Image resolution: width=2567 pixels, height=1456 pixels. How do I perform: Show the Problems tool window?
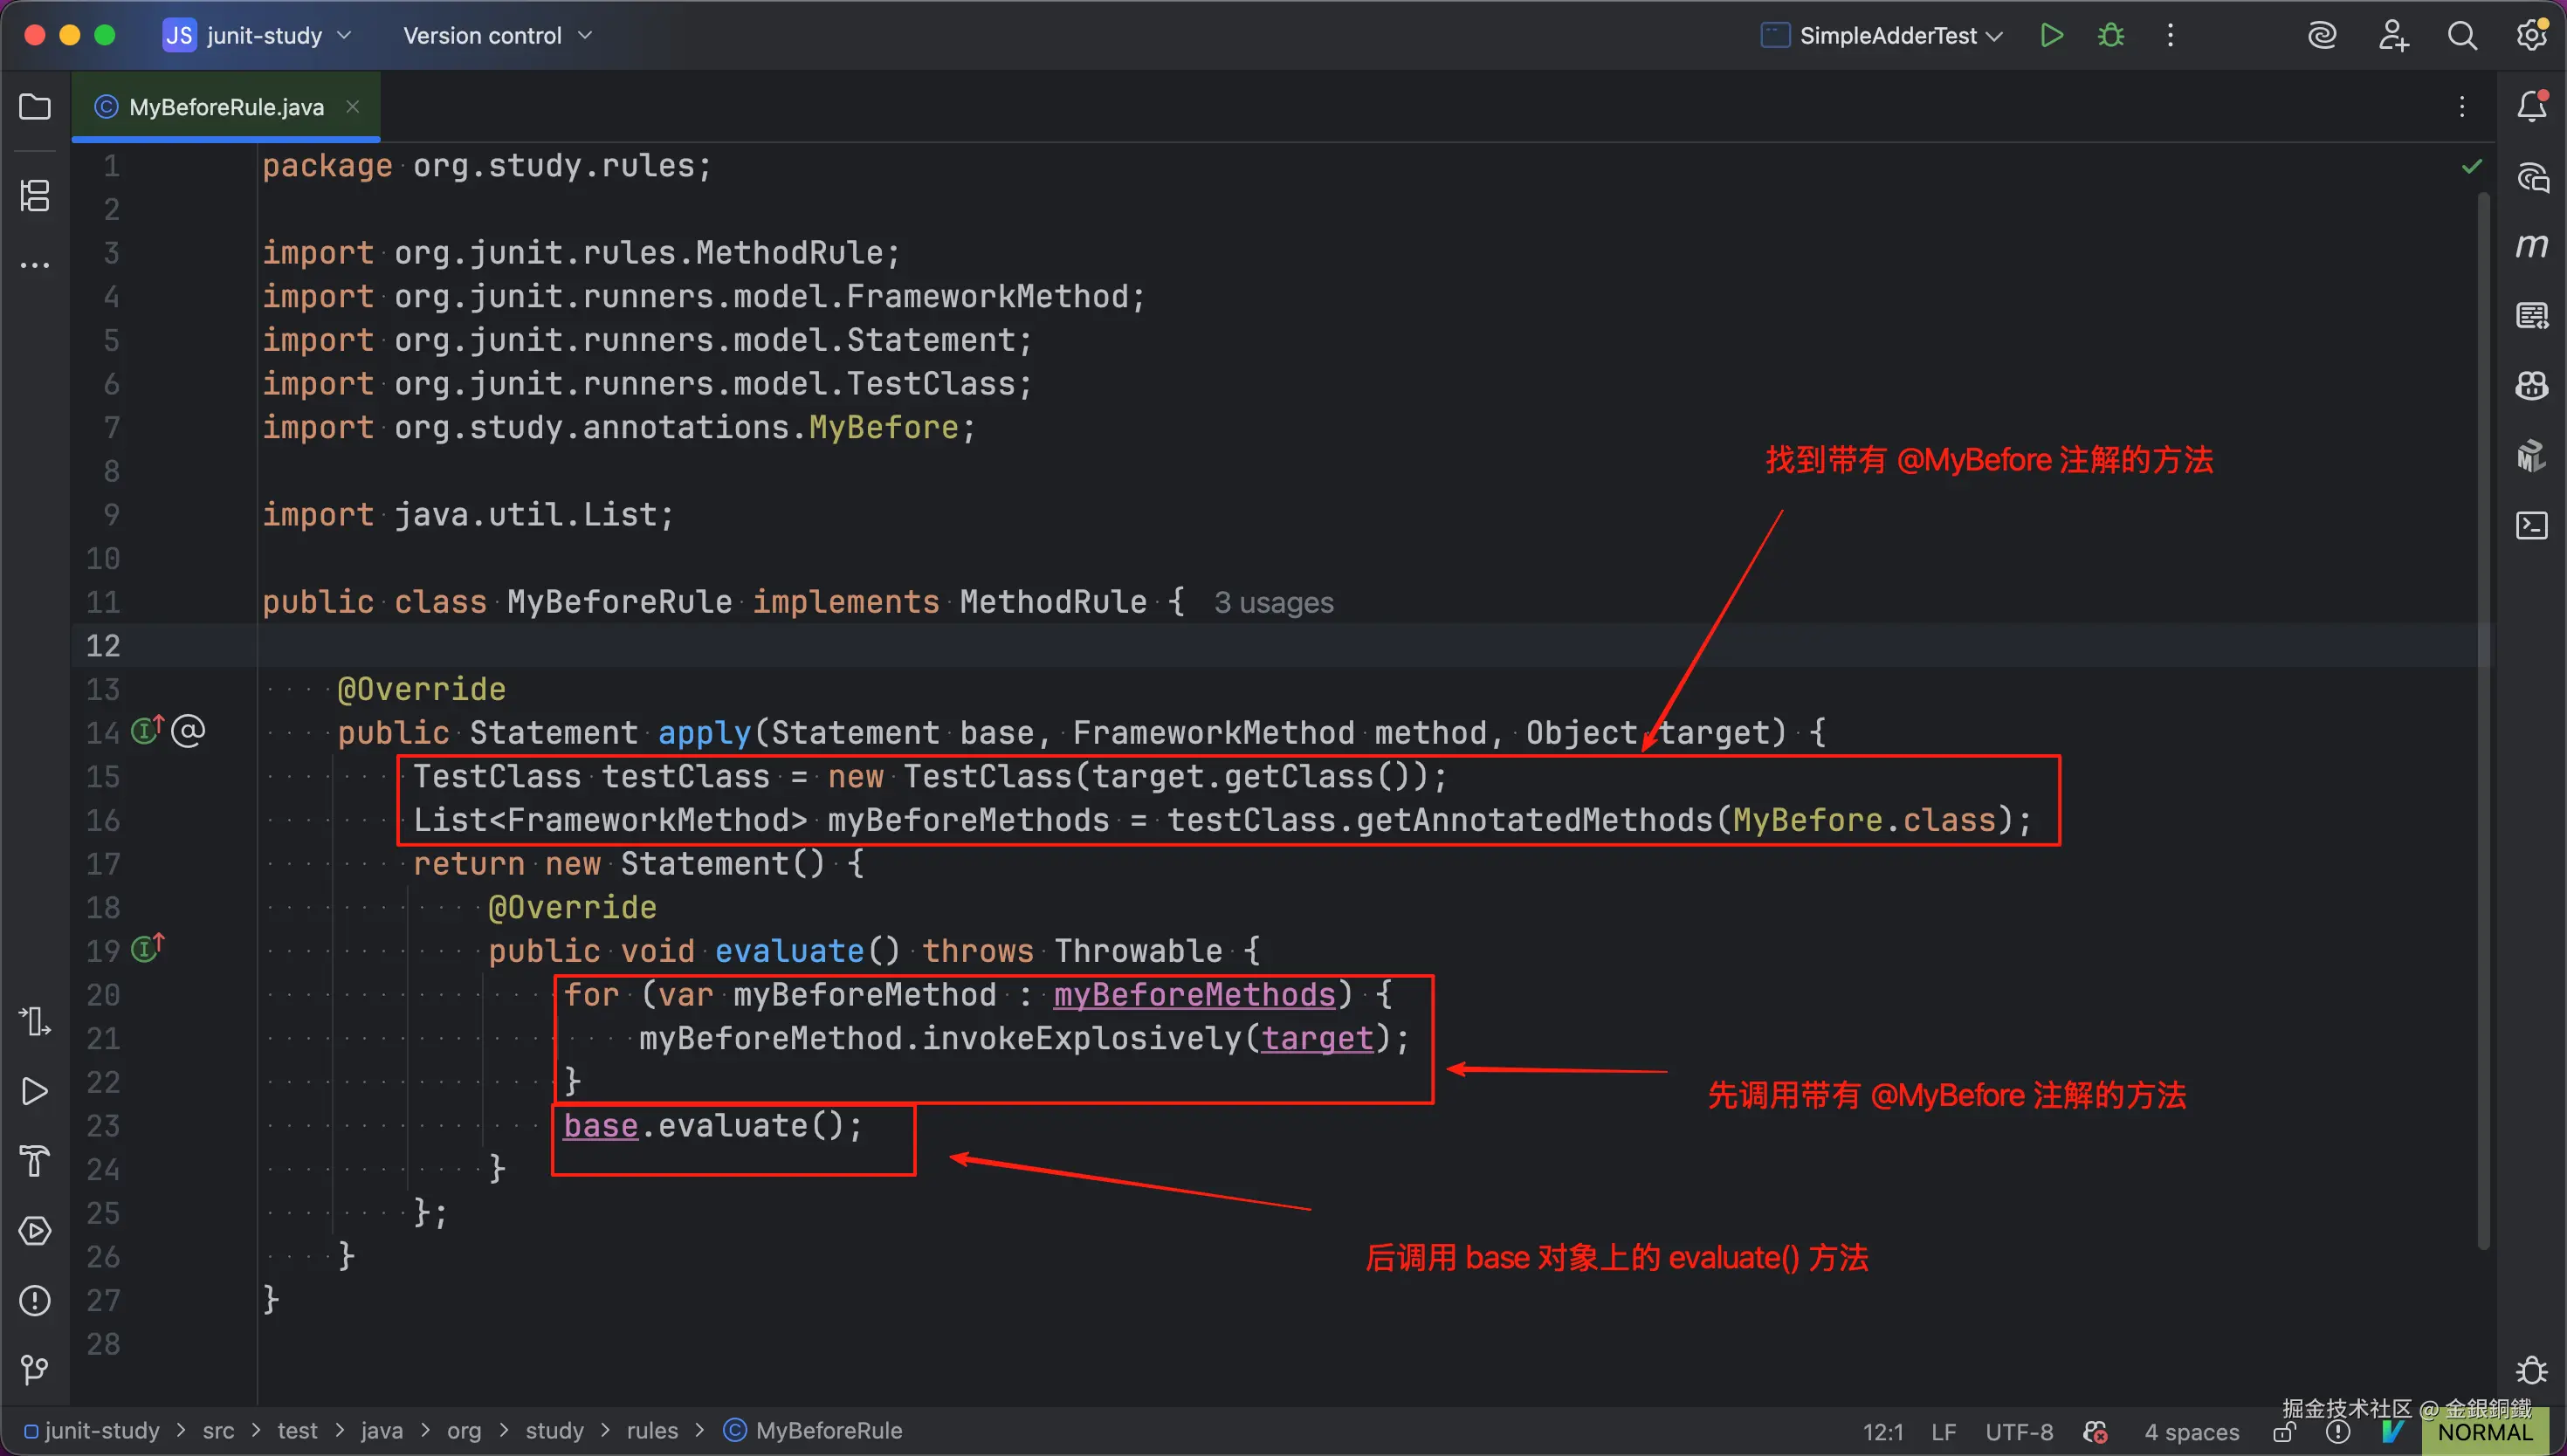coord(35,1300)
